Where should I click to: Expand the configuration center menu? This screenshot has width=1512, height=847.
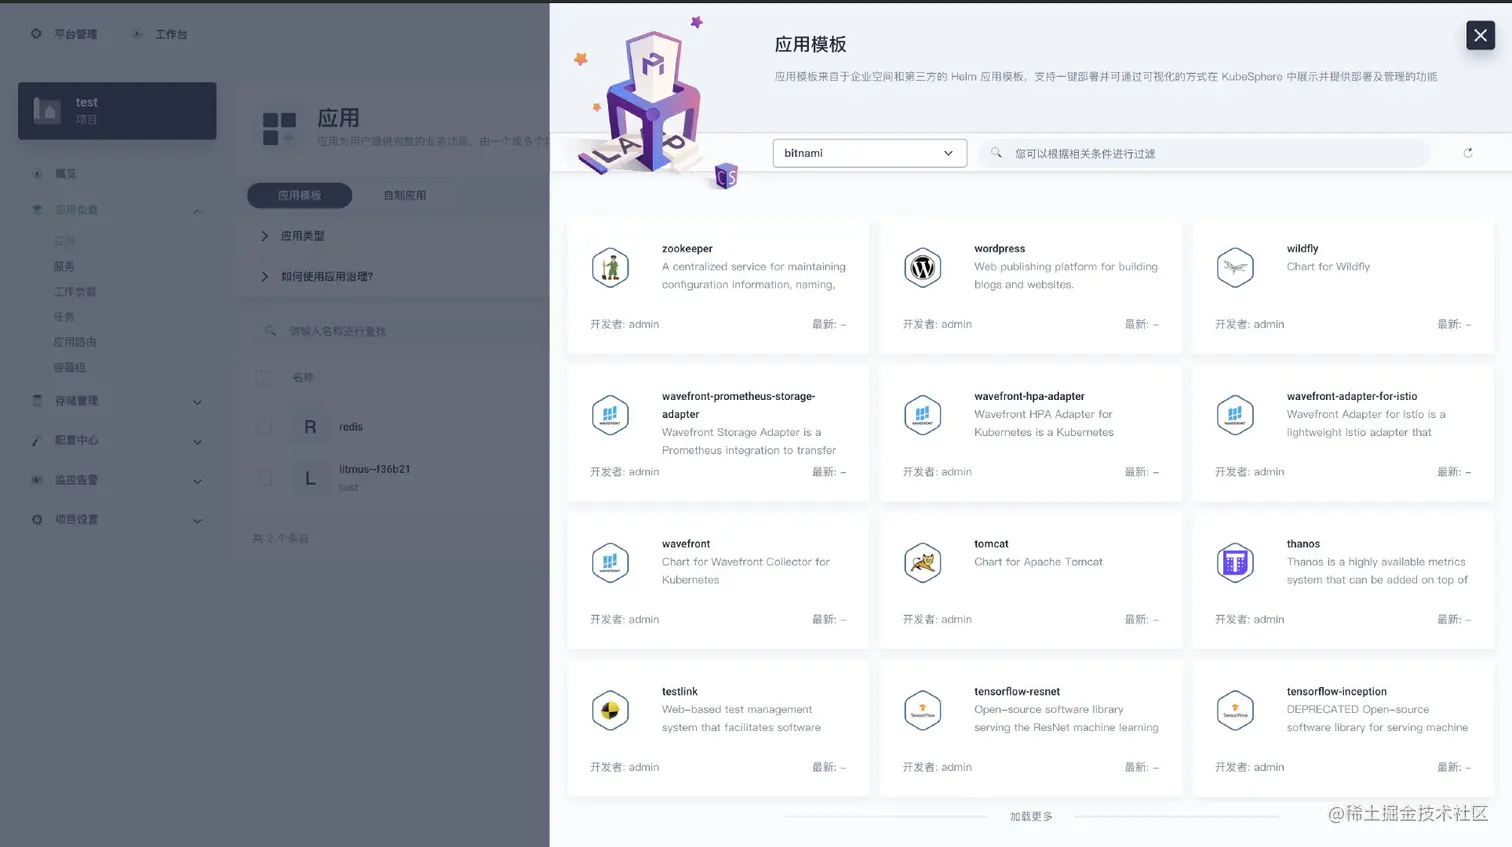click(197, 442)
